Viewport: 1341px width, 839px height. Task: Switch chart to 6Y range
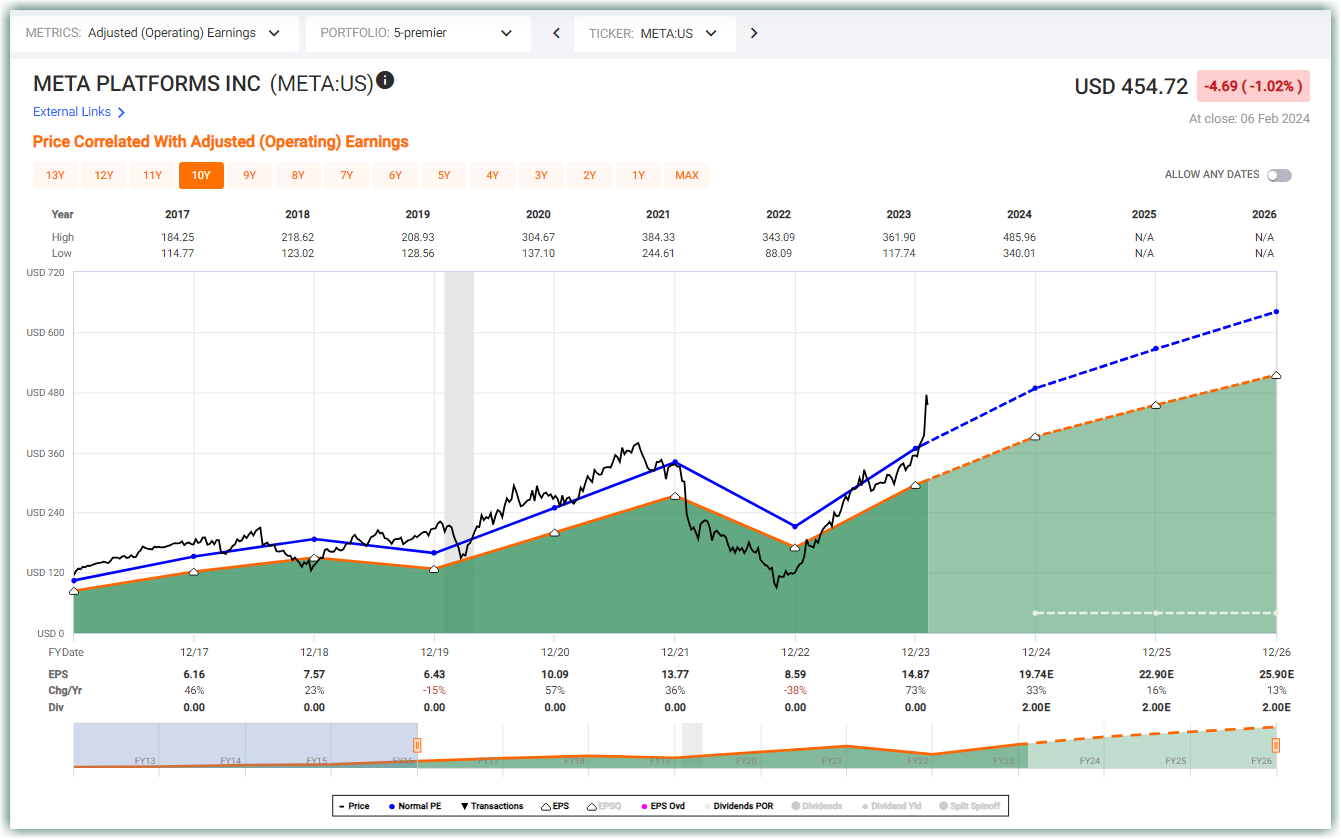coord(396,176)
